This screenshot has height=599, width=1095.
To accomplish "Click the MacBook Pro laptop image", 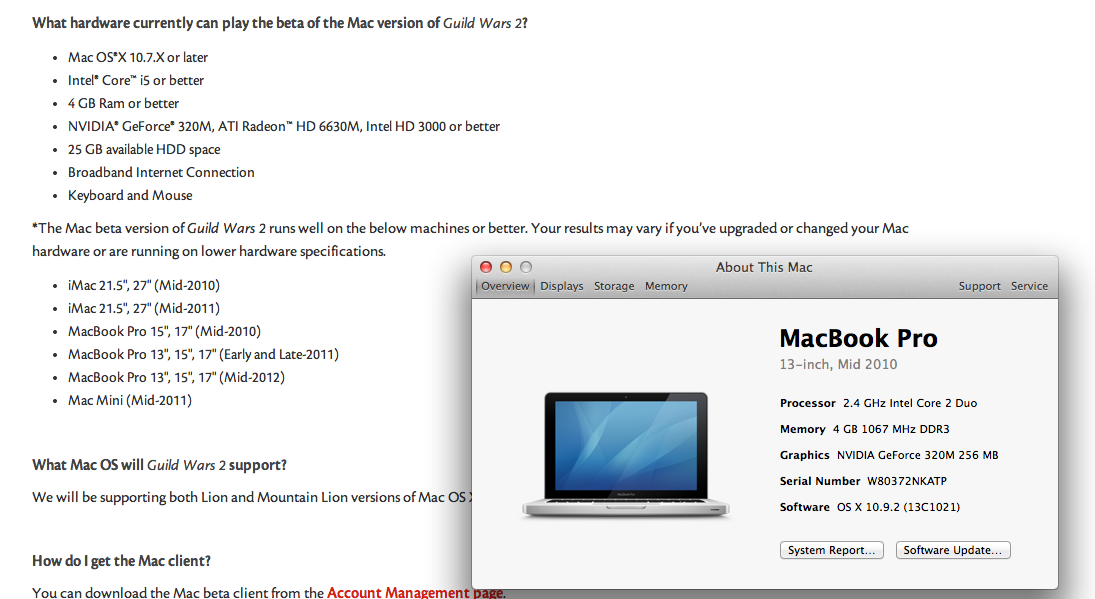I will [x=626, y=454].
